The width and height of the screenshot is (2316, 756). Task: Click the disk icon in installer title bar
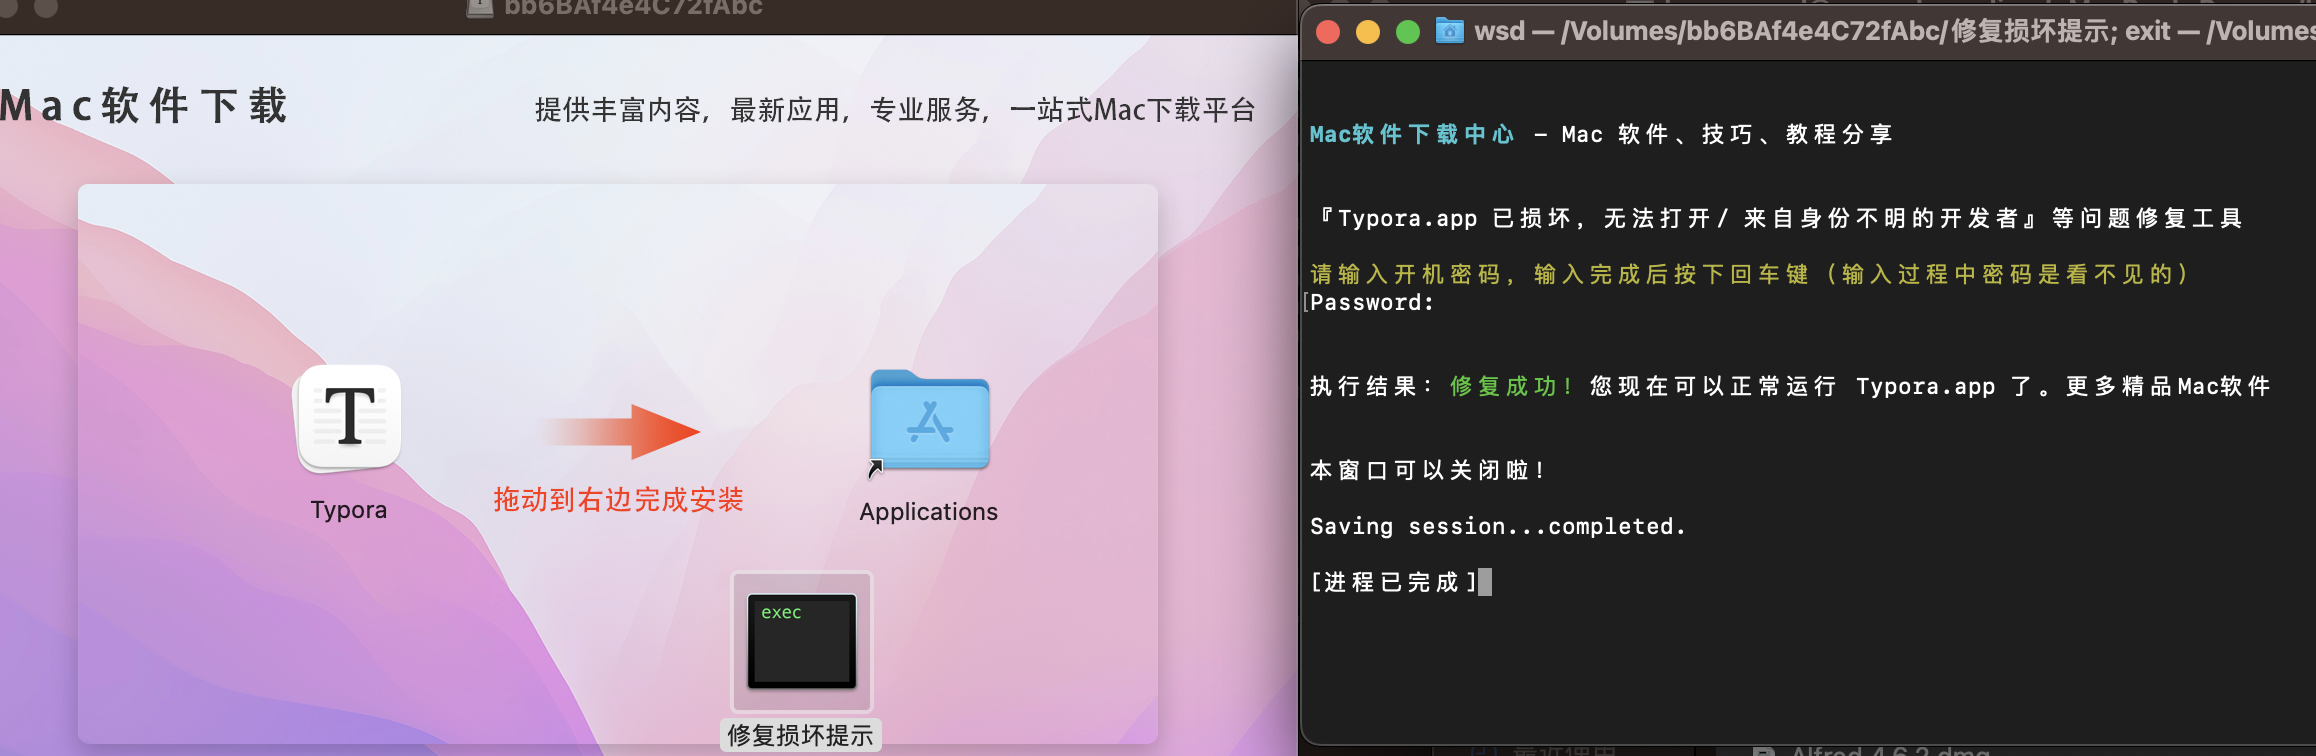(480, 8)
